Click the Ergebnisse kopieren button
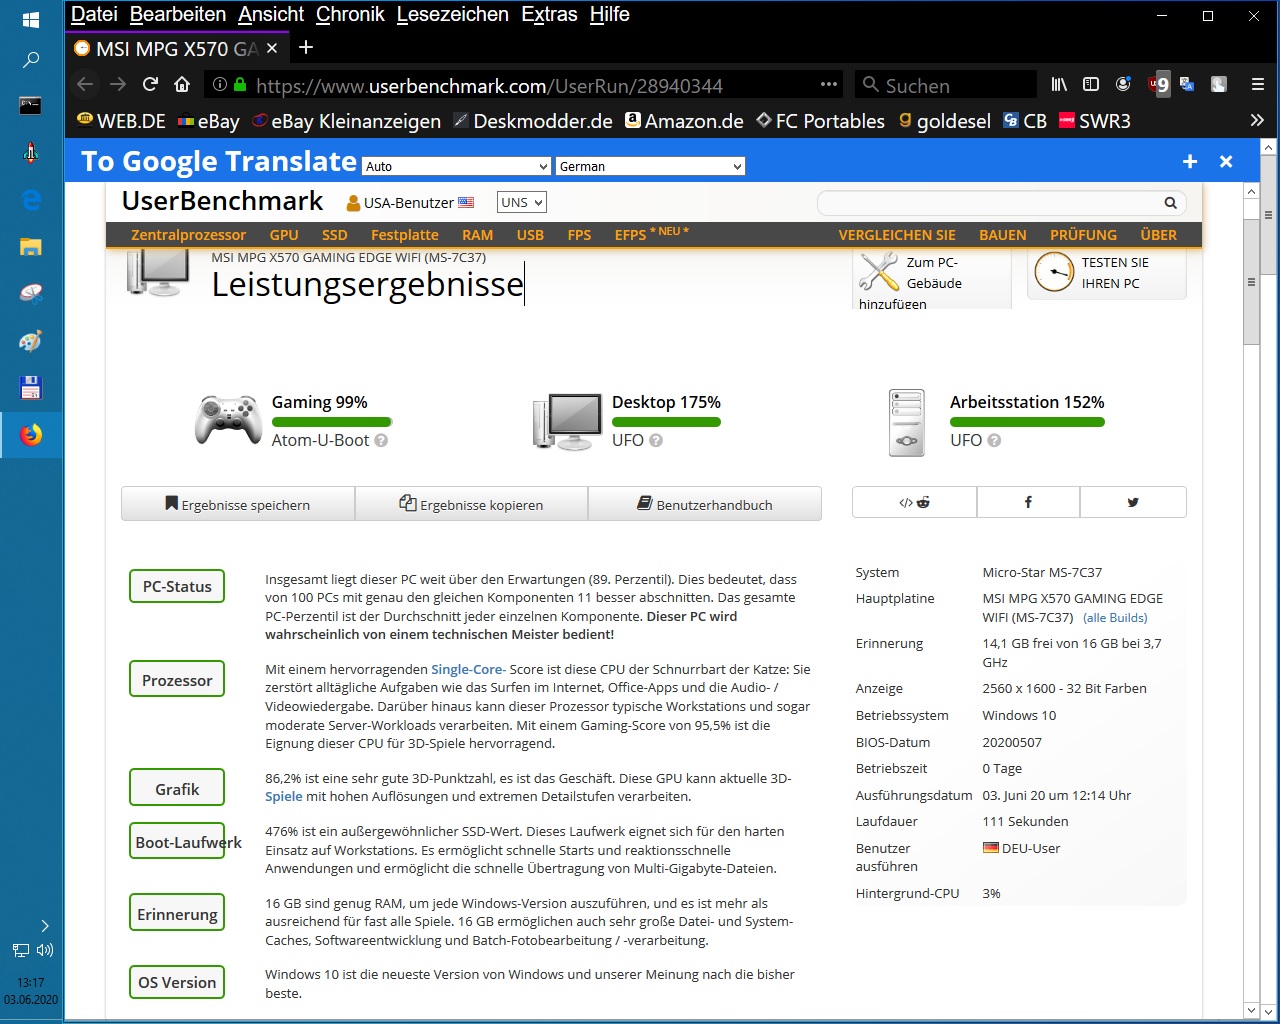Viewport: 1280px width, 1024px height. 471,504
